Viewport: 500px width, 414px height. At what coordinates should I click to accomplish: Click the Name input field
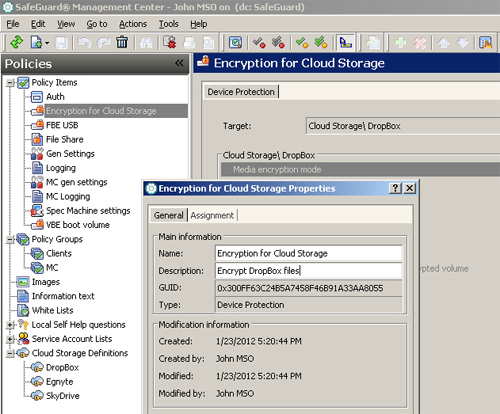[309, 253]
